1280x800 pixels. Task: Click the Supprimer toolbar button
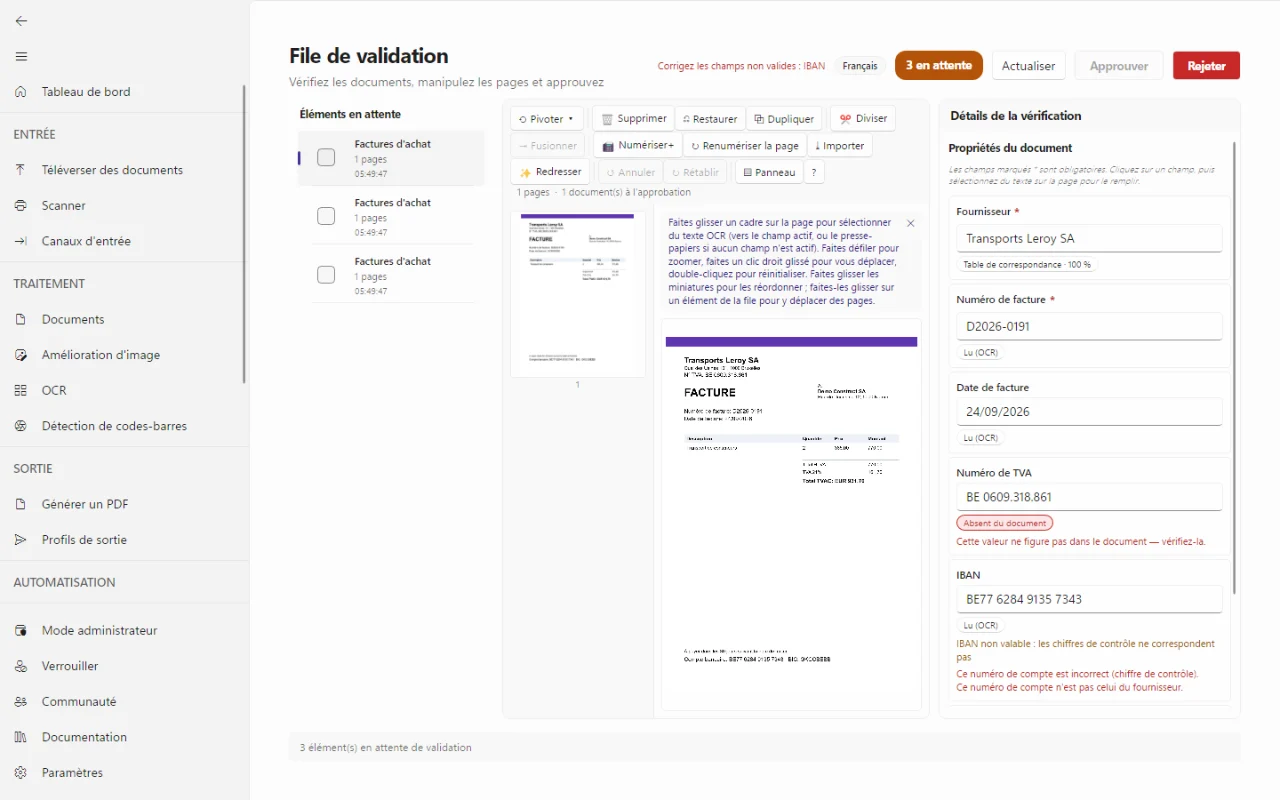tap(633, 119)
